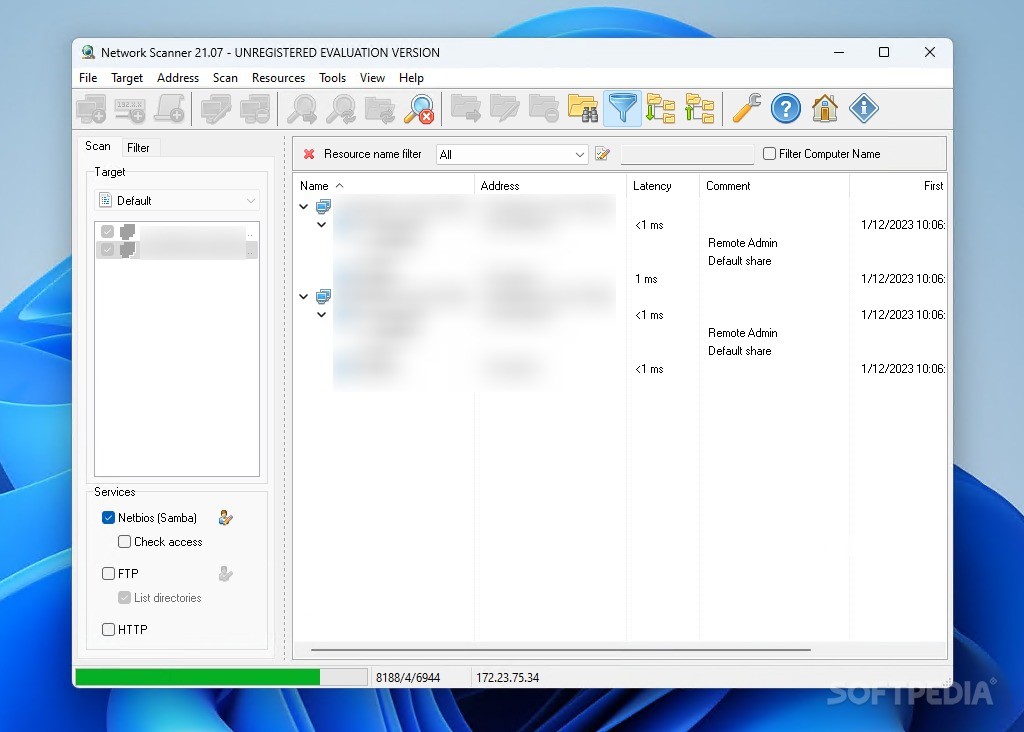Collapse the second computer tree node
1024x732 pixels.
coord(304,296)
